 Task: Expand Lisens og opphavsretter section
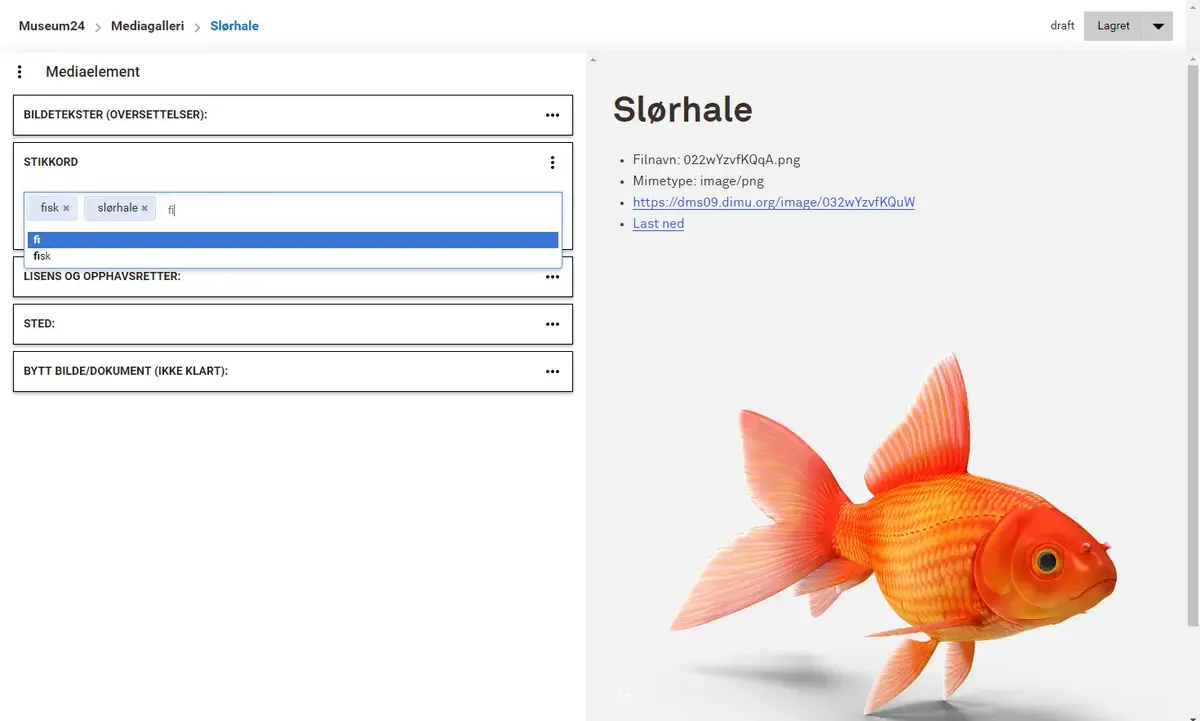pyautogui.click(x=293, y=277)
